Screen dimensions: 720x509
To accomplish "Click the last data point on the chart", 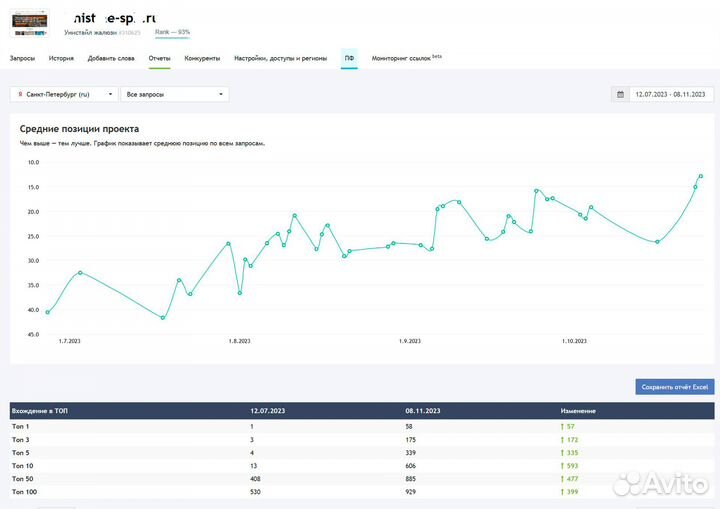I will point(701,176).
